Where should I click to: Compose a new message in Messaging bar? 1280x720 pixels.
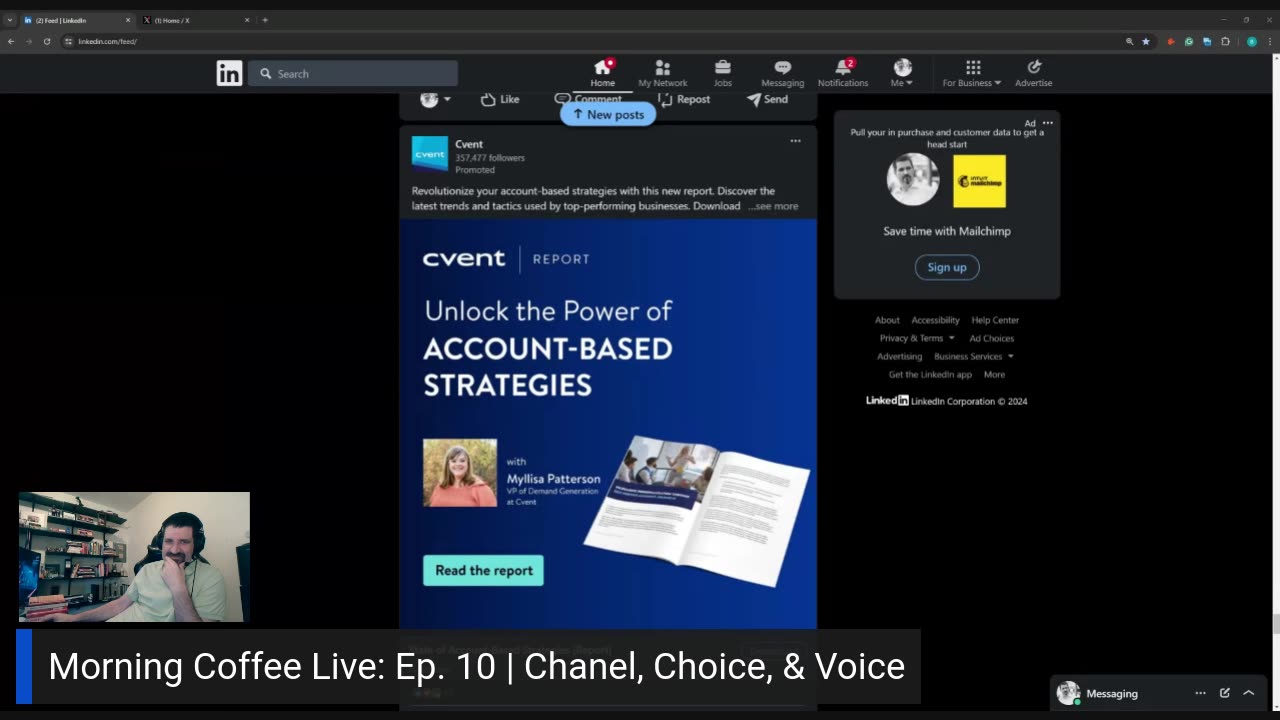pyautogui.click(x=1224, y=693)
